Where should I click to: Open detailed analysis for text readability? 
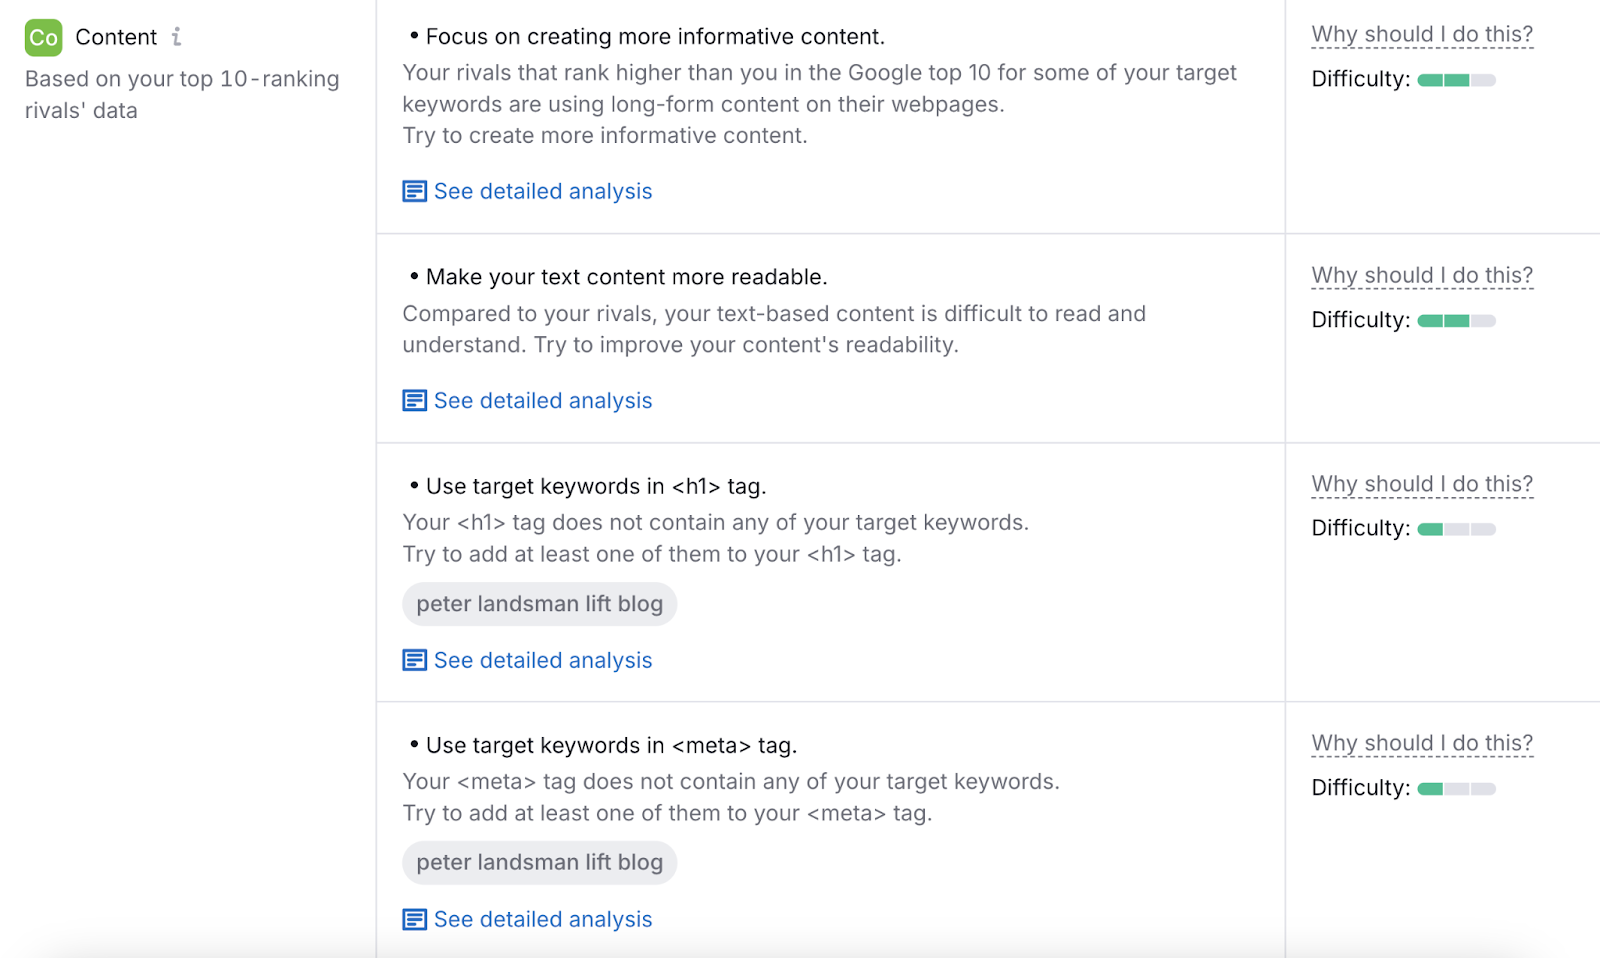tap(542, 400)
